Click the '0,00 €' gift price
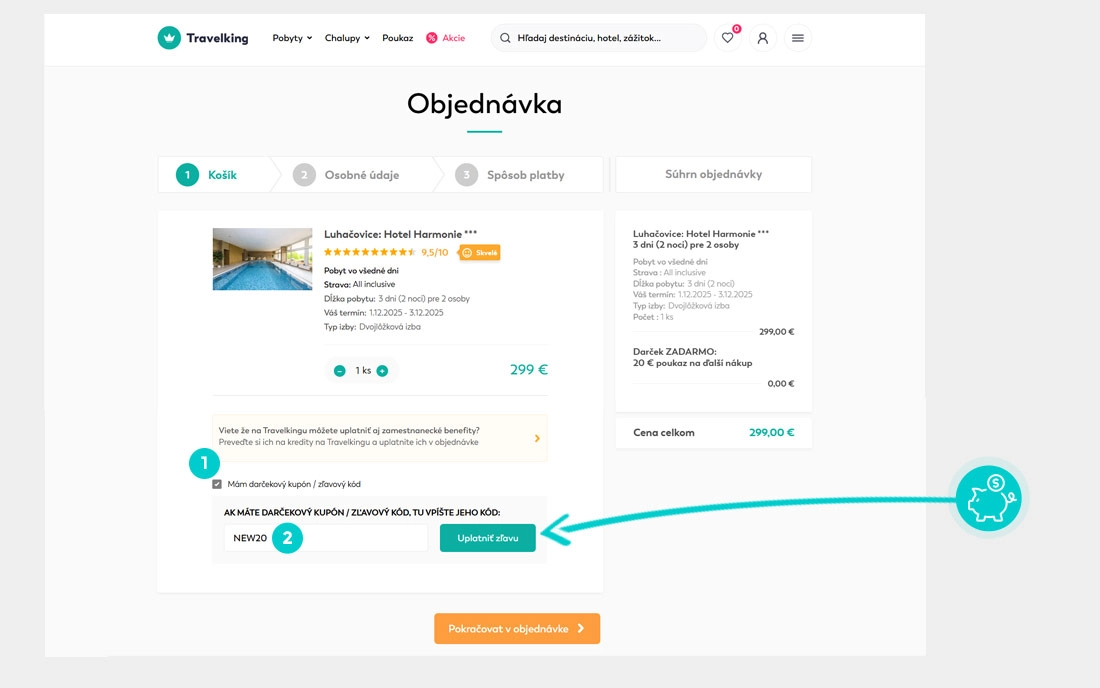The image size is (1100, 688). point(781,384)
